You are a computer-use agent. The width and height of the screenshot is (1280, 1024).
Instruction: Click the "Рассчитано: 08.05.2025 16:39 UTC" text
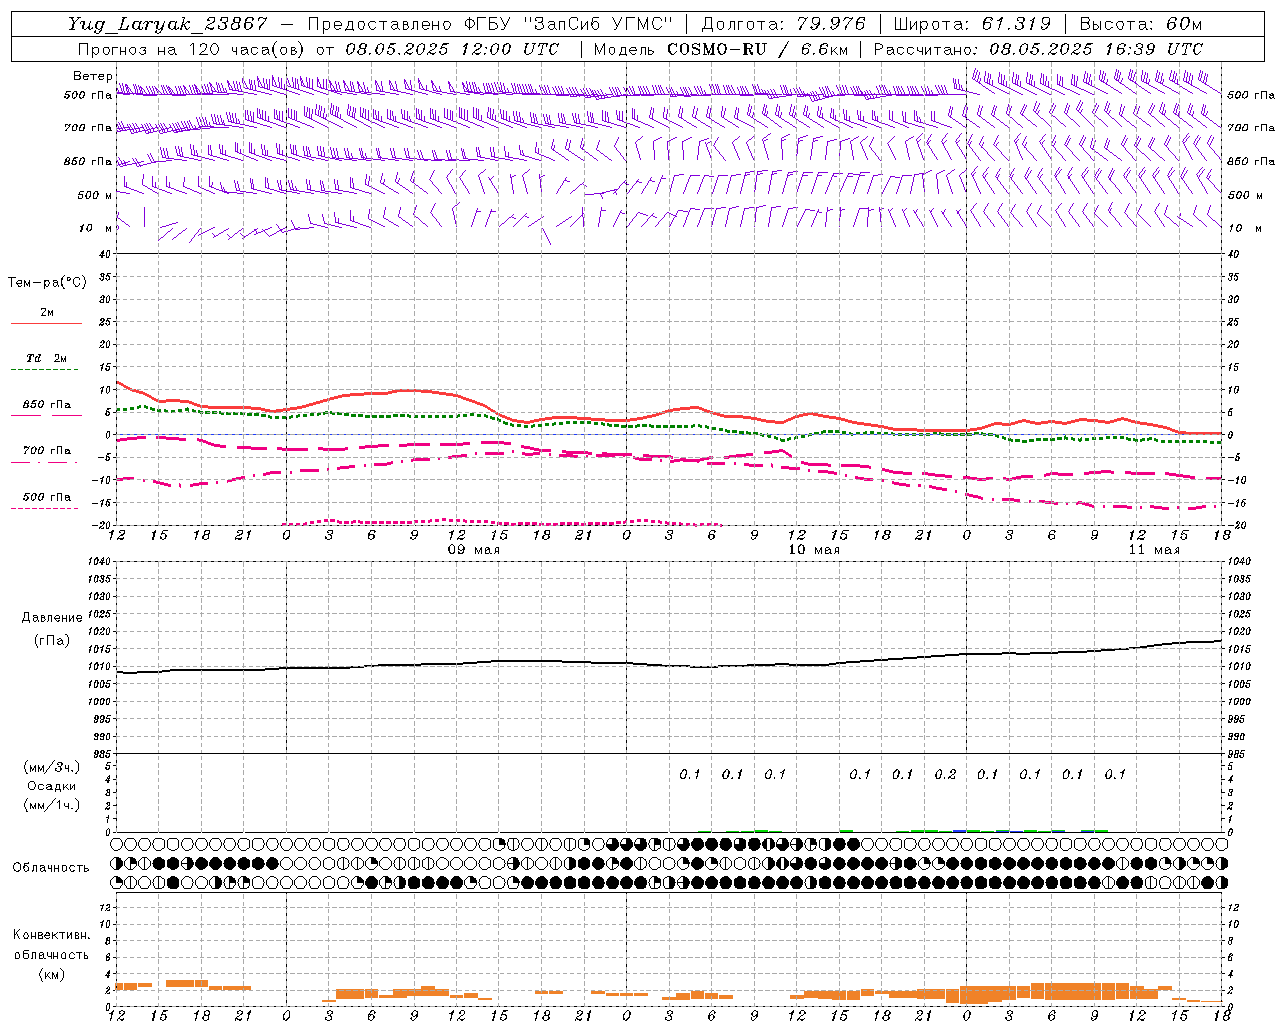1038,48
